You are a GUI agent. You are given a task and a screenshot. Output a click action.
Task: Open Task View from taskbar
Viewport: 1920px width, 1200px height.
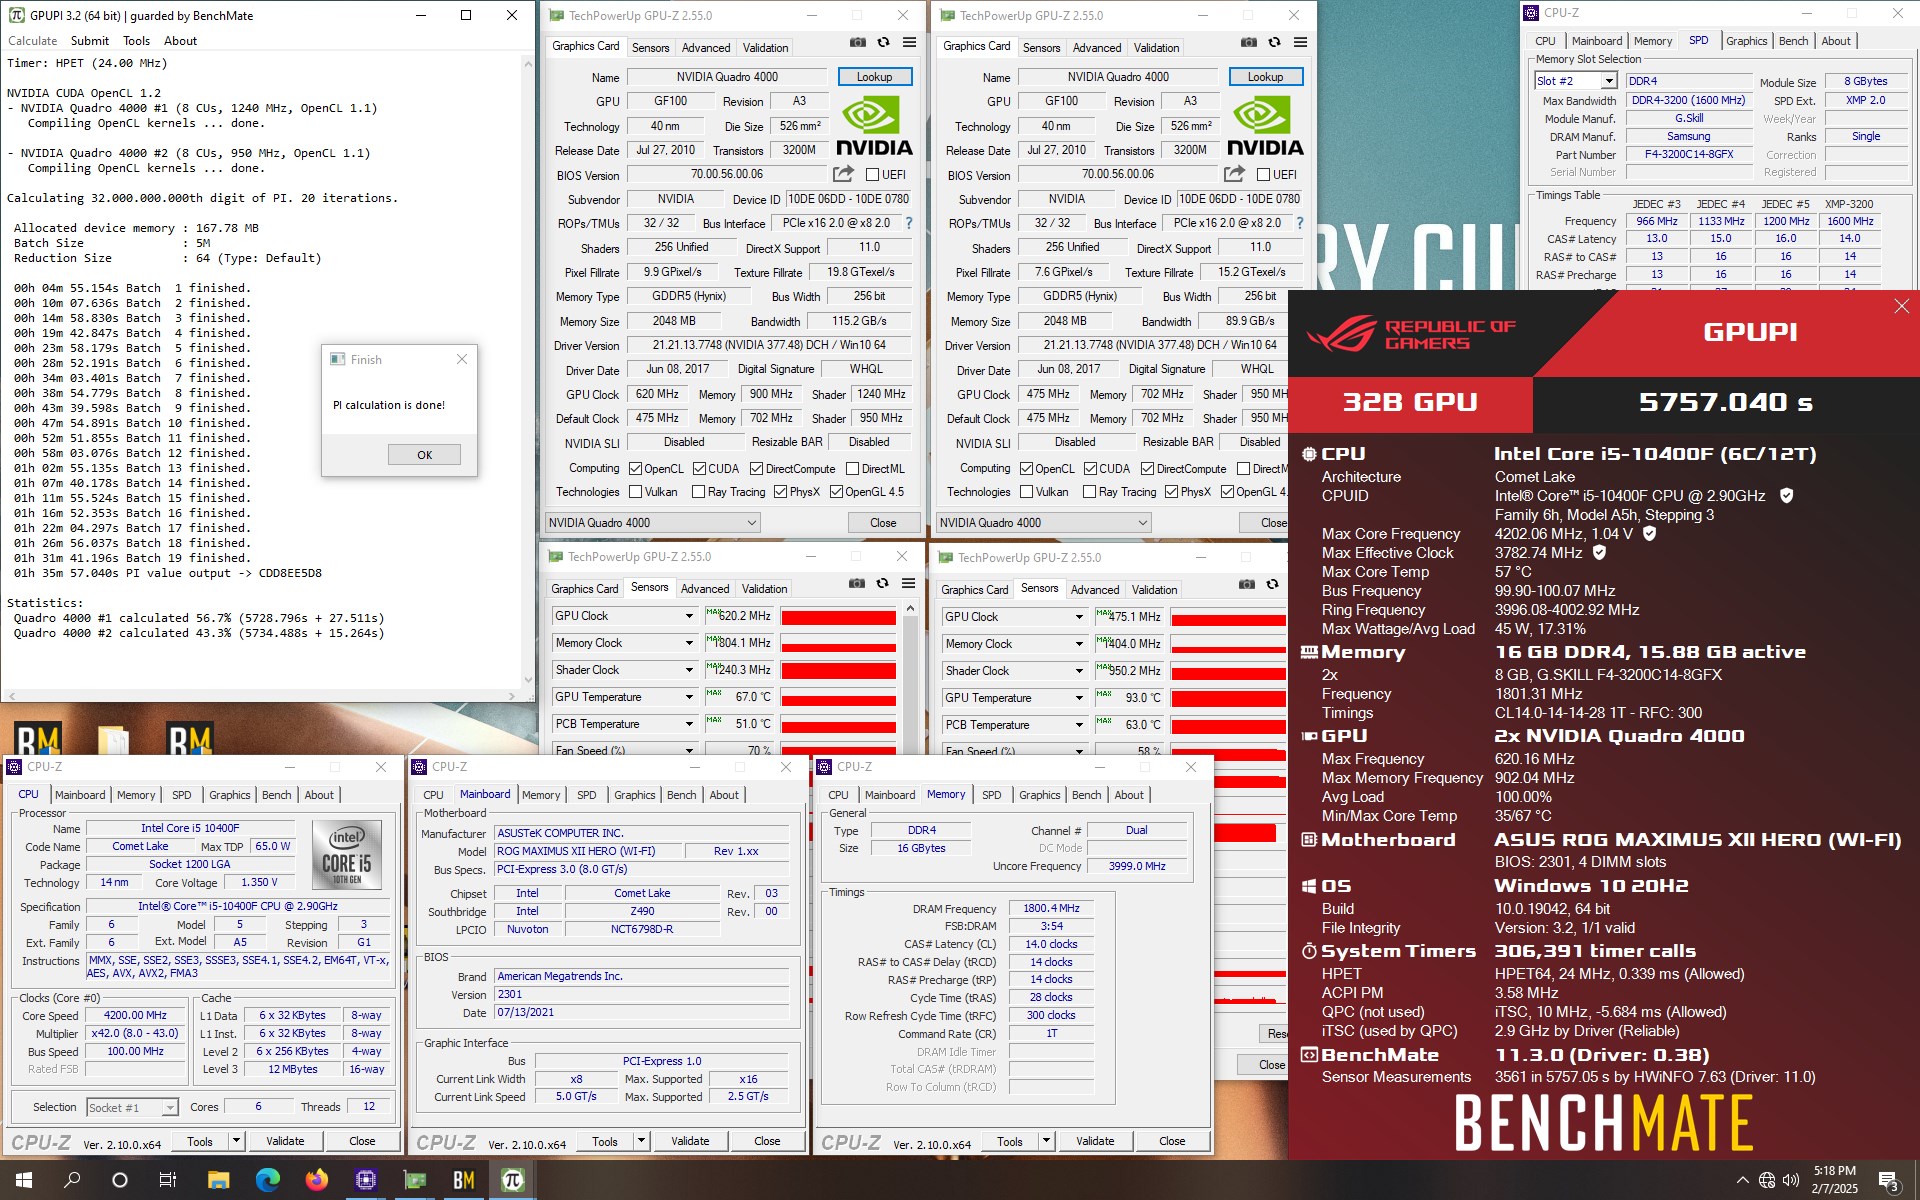coord(168,1180)
